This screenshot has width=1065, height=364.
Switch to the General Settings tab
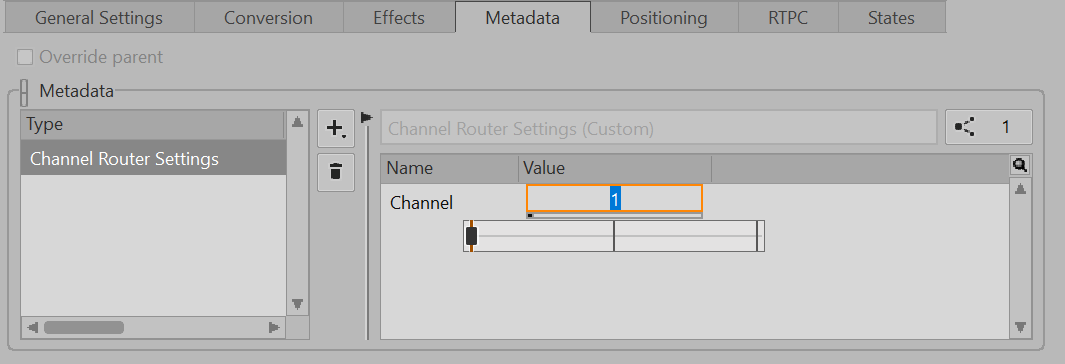[99, 18]
